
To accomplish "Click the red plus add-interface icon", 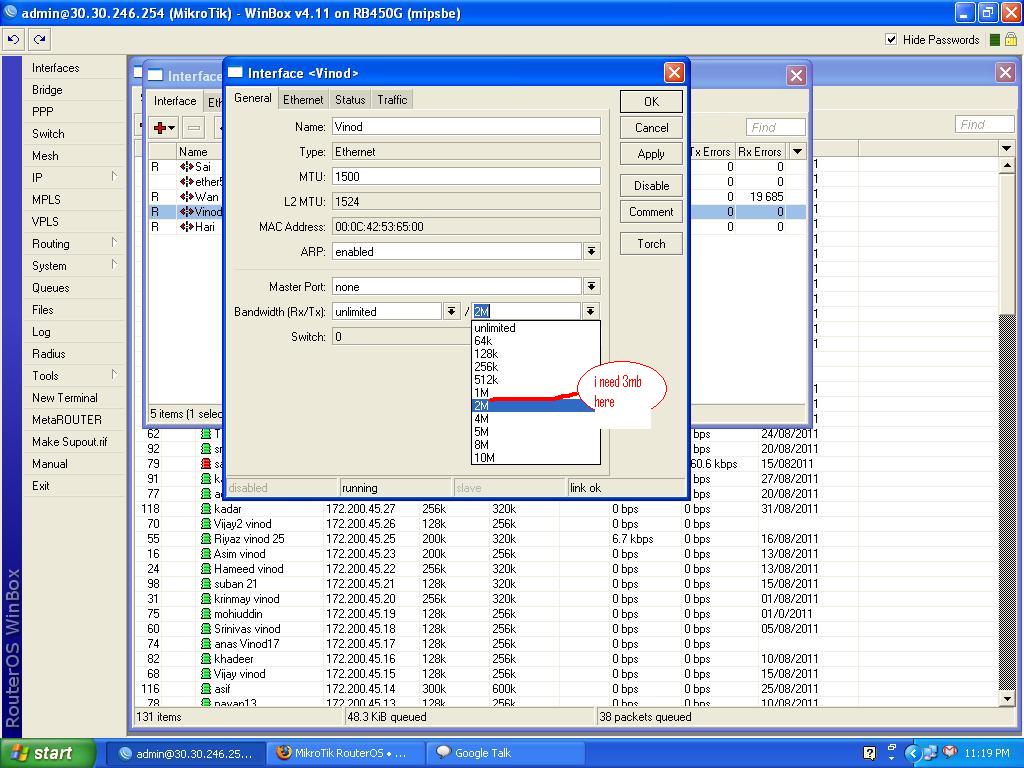I will pyautogui.click(x=159, y=128).
